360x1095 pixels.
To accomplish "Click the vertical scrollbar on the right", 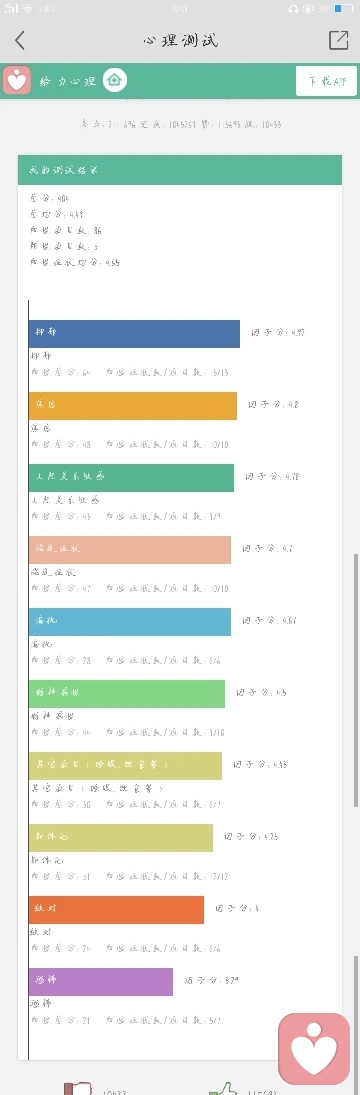I will point(357,681).
